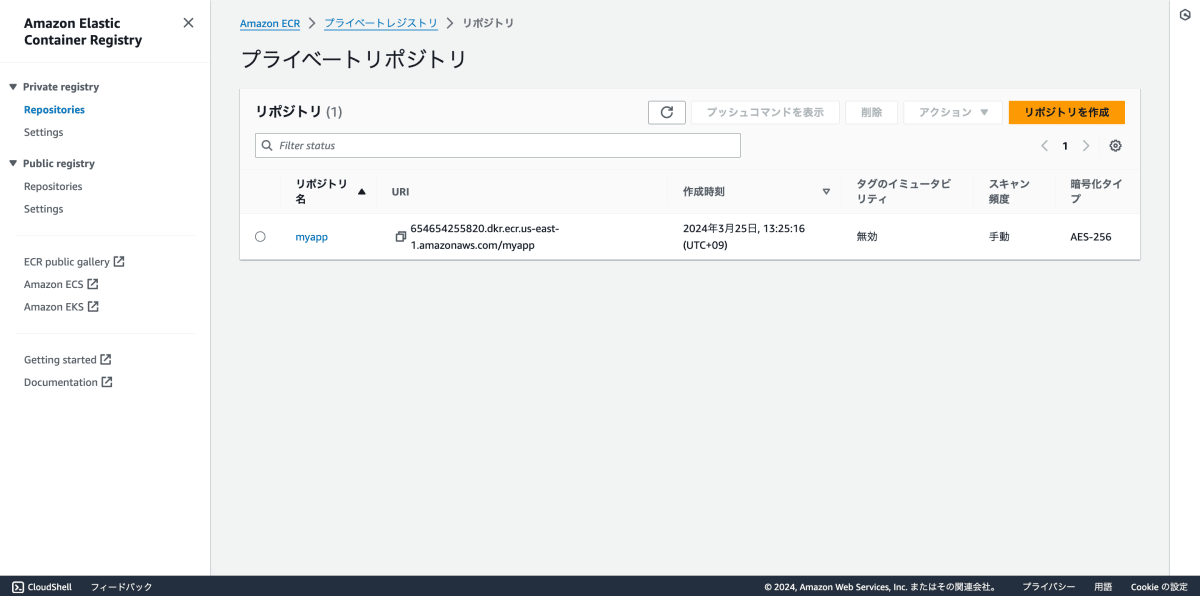Open Amazon ECS external link

61,284
